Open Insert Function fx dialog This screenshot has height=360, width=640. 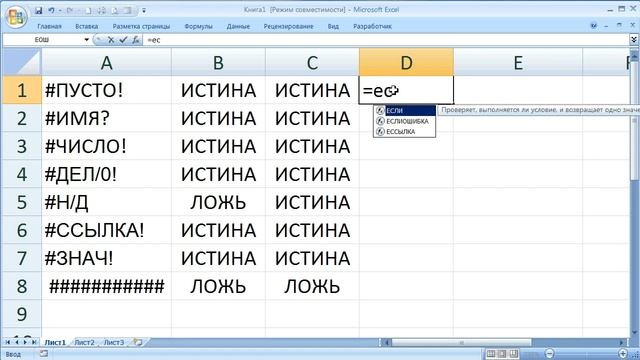[135, 40]
